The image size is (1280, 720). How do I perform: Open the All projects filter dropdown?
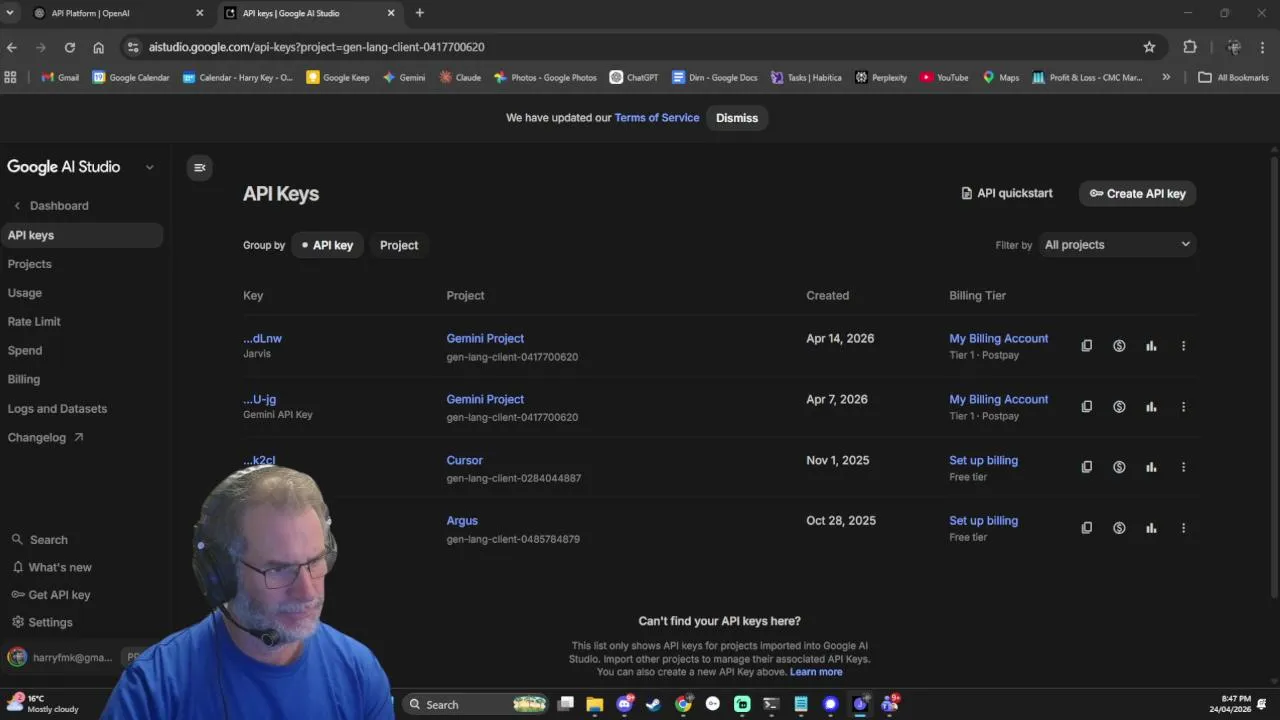click(x=1117, y=244)
